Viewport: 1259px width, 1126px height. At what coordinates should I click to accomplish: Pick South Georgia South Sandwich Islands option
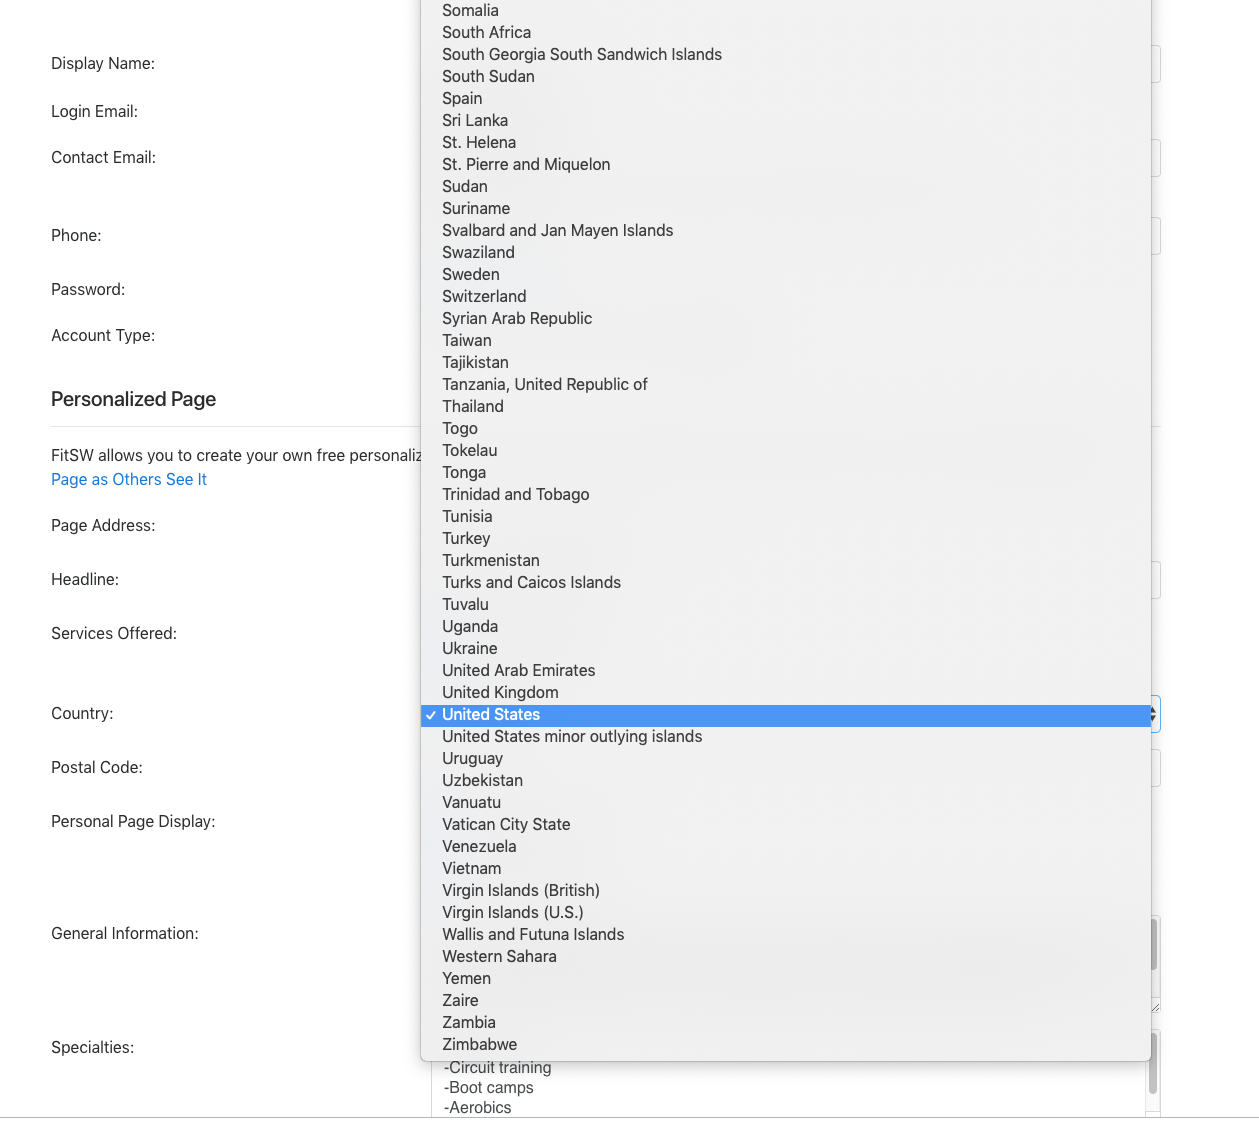pyautogui.click(x=786, y=55)
